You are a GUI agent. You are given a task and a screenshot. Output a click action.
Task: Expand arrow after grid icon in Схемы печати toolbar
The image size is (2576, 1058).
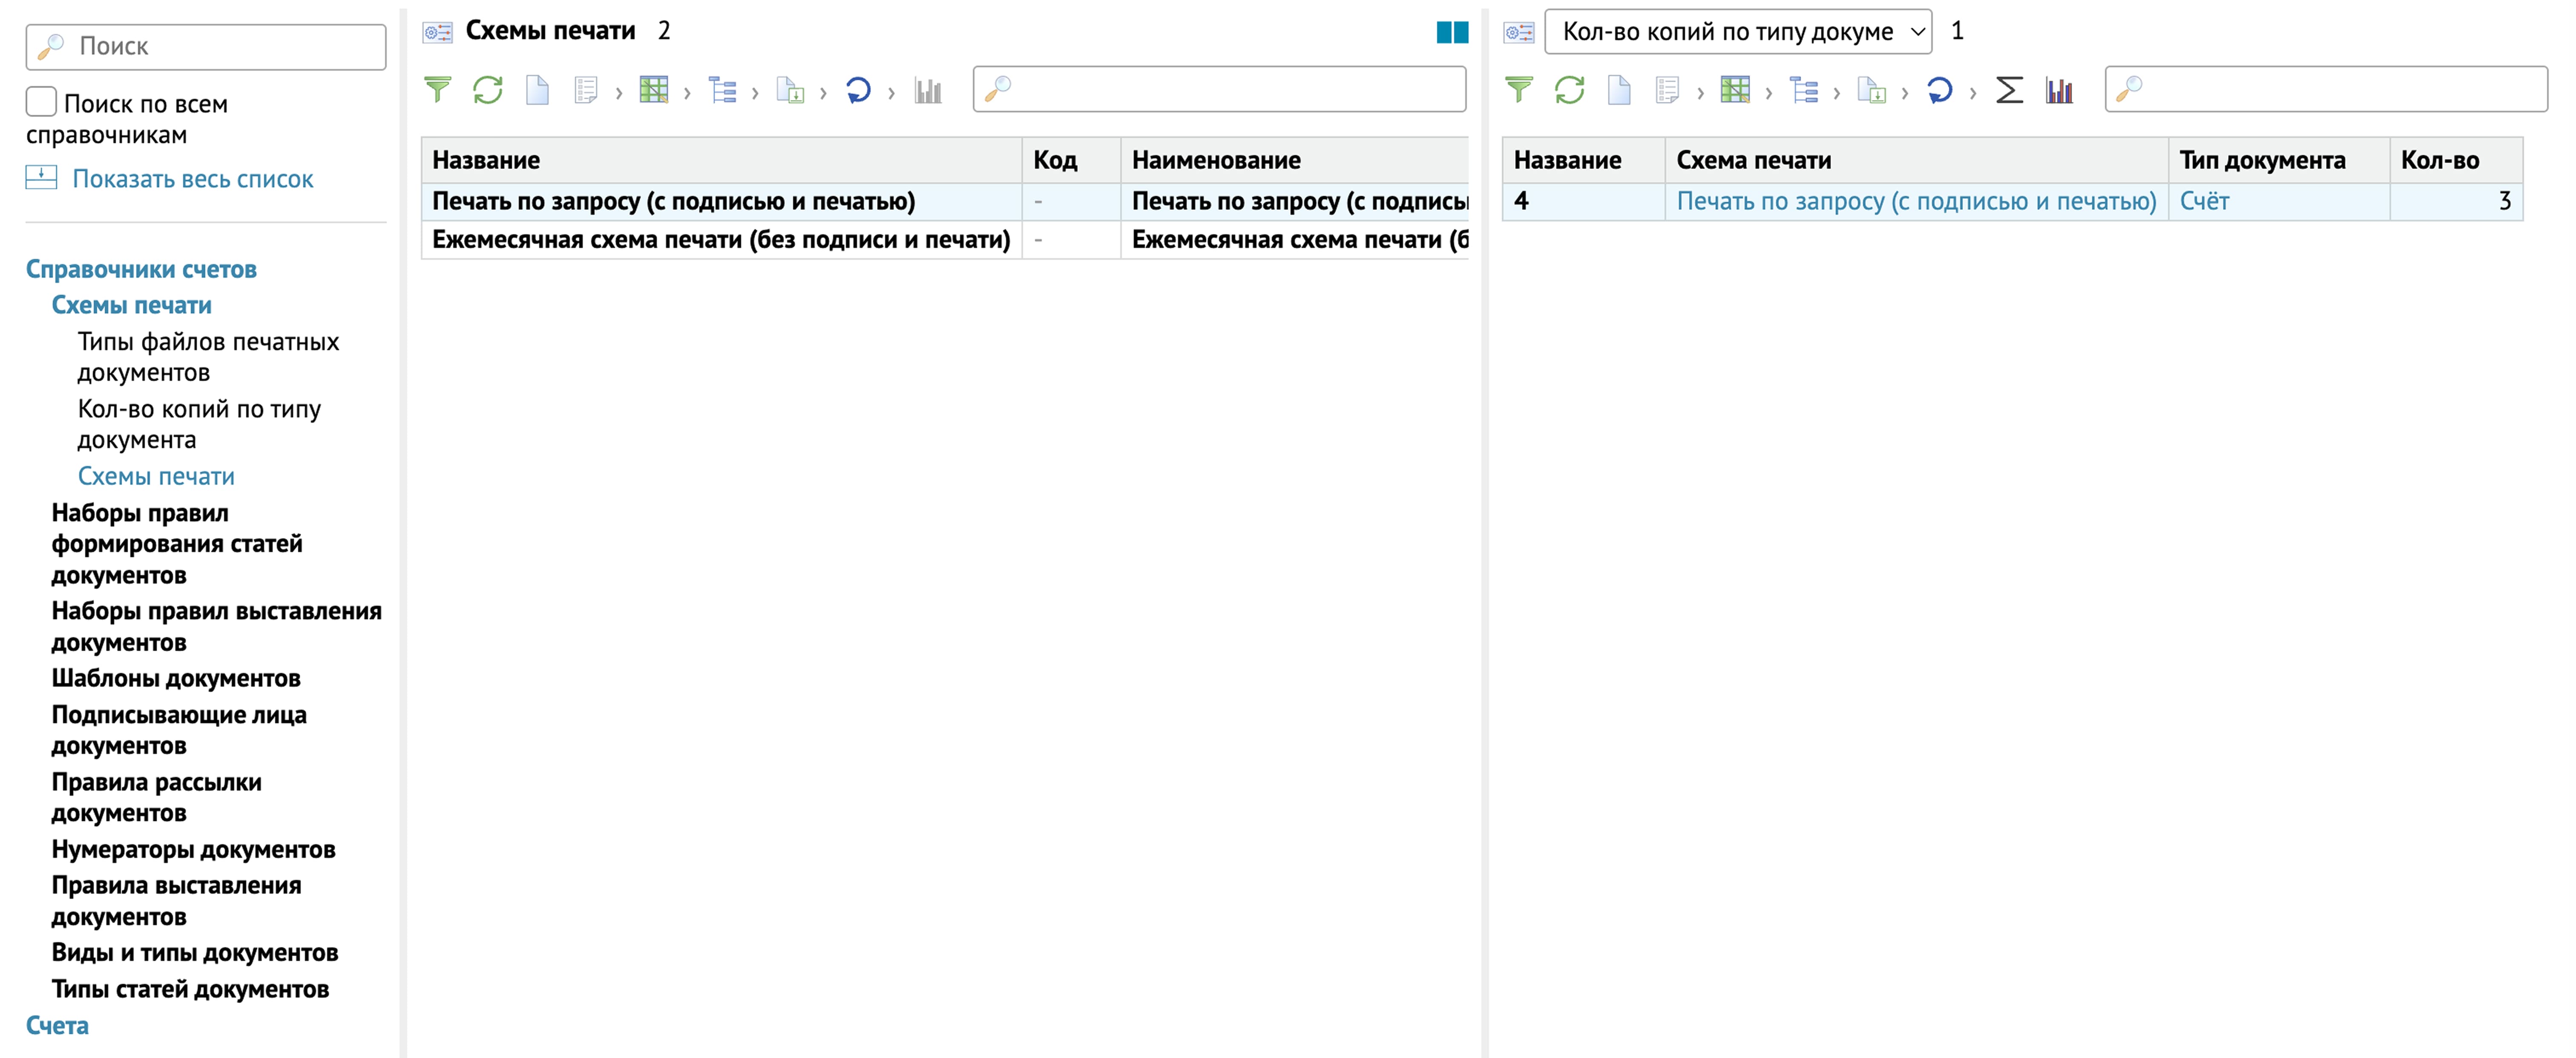tap(687, 93)
